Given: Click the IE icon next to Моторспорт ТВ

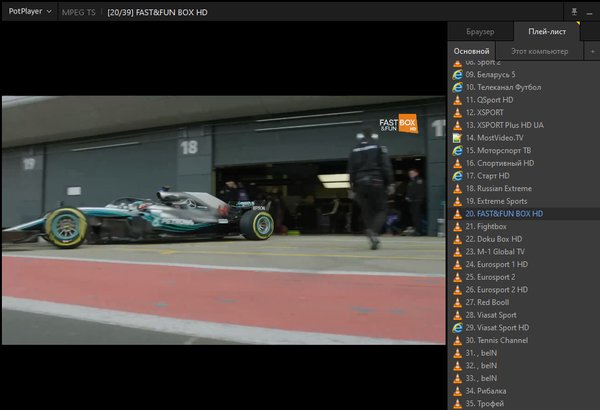Looking at the screenshot, I should (x=457, y=151).
